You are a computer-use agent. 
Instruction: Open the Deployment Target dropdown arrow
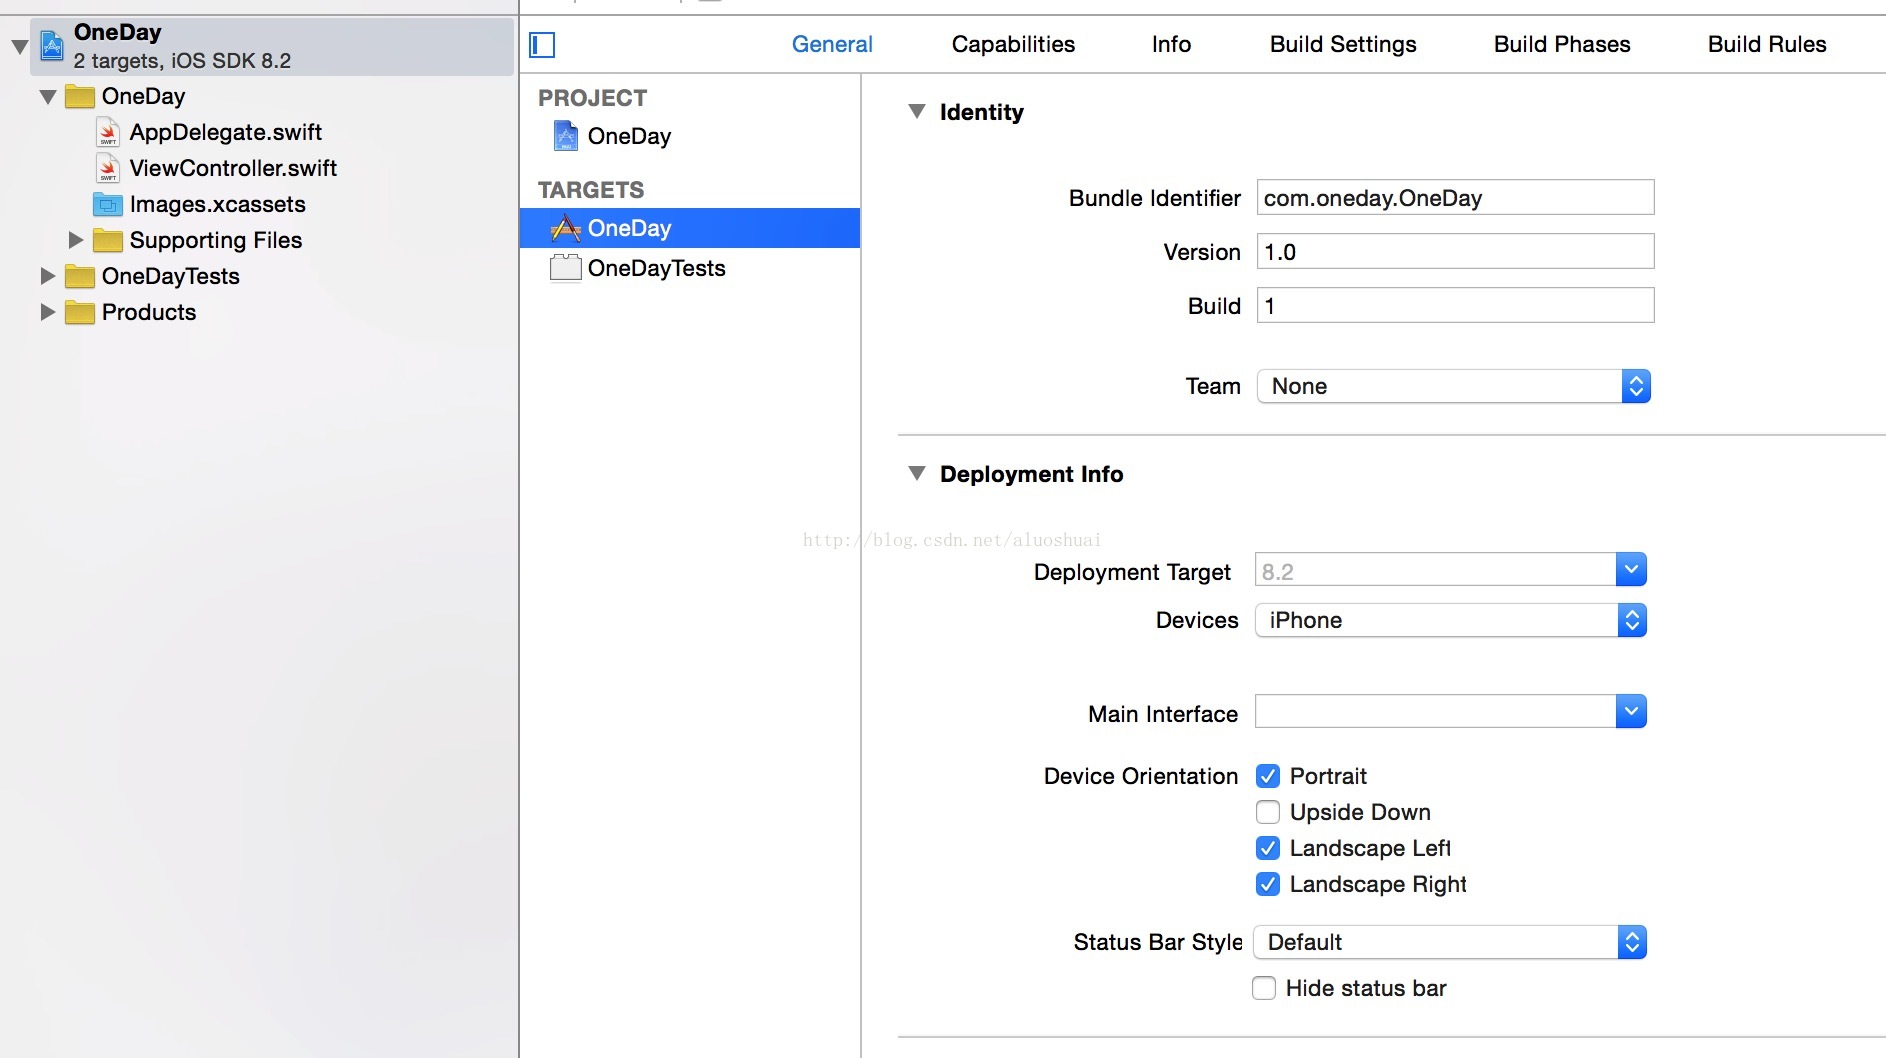pos(1631,570)
